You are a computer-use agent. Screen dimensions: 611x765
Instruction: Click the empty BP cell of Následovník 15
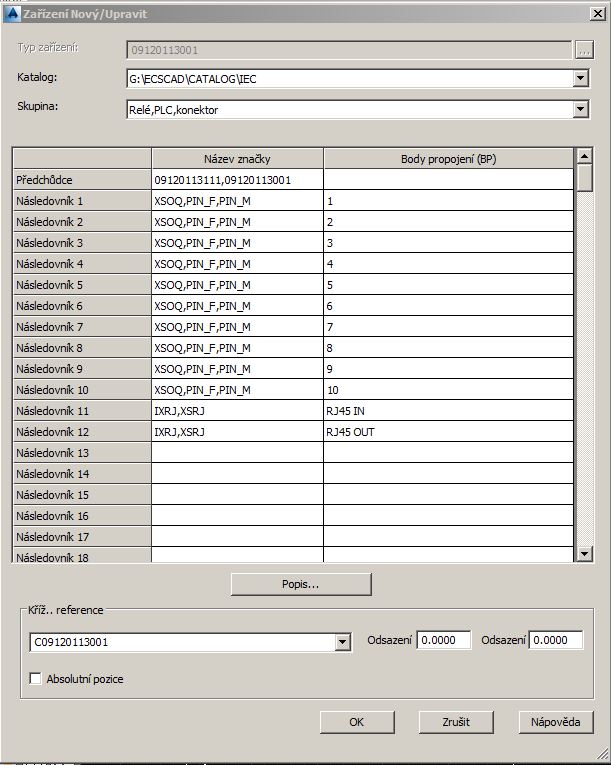pyautogui.click(x=448, y=494)
